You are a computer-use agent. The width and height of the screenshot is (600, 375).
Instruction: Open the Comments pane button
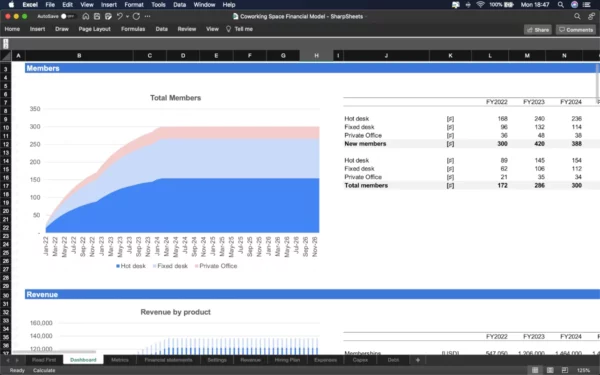[576, 30]
